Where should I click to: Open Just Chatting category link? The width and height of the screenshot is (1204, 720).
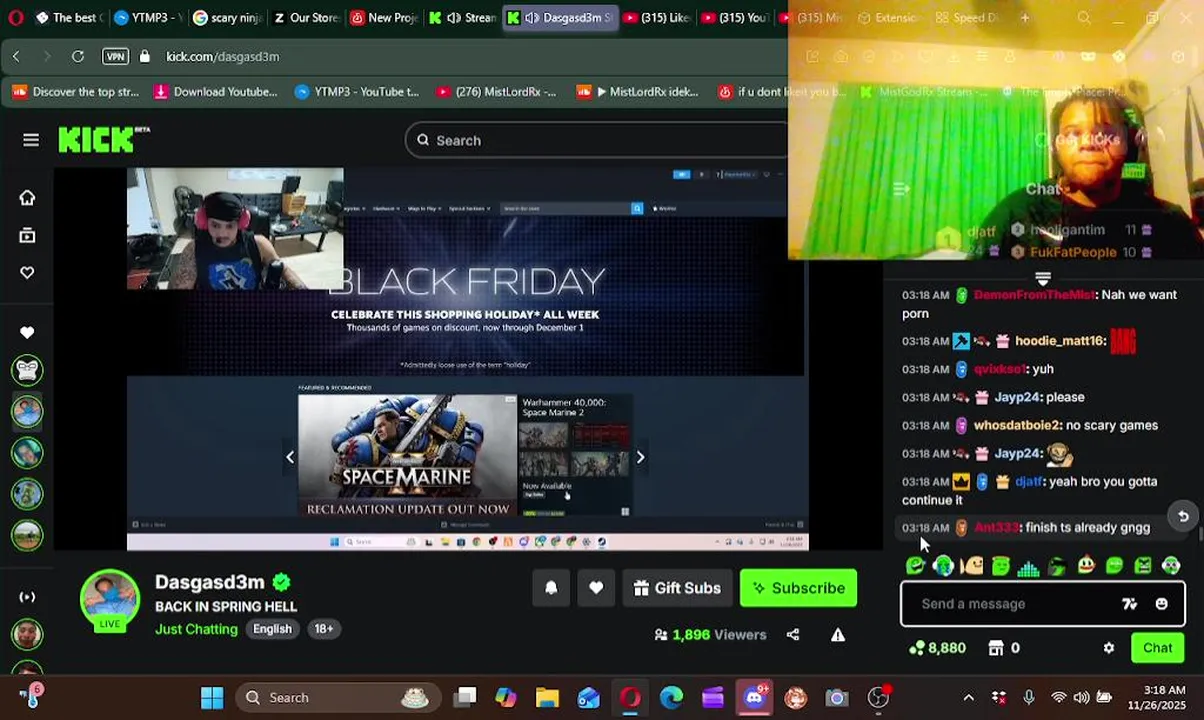click(x=196, y=629)
